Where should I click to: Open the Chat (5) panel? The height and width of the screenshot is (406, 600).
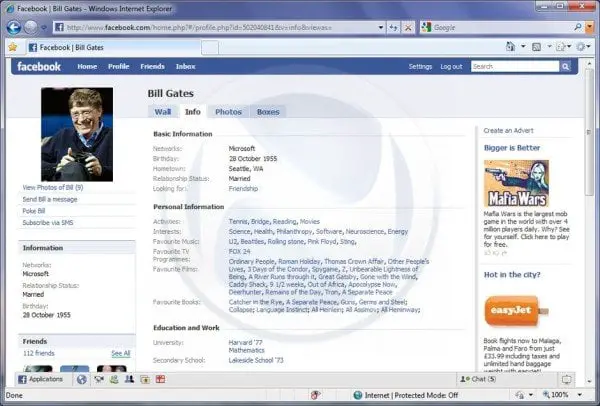(478, 379)
